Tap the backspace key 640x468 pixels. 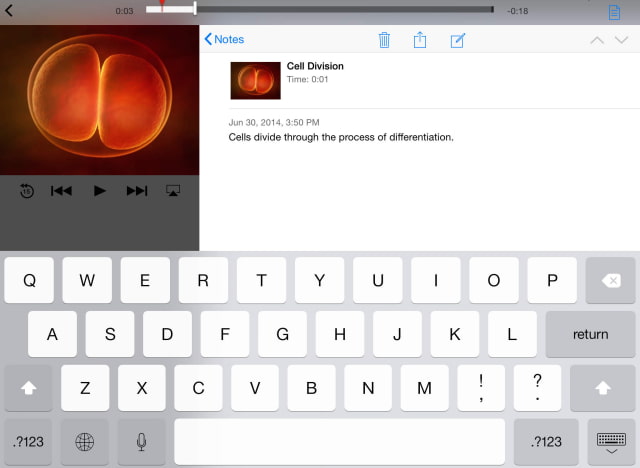pyautogui.click(x=610, y=280)
